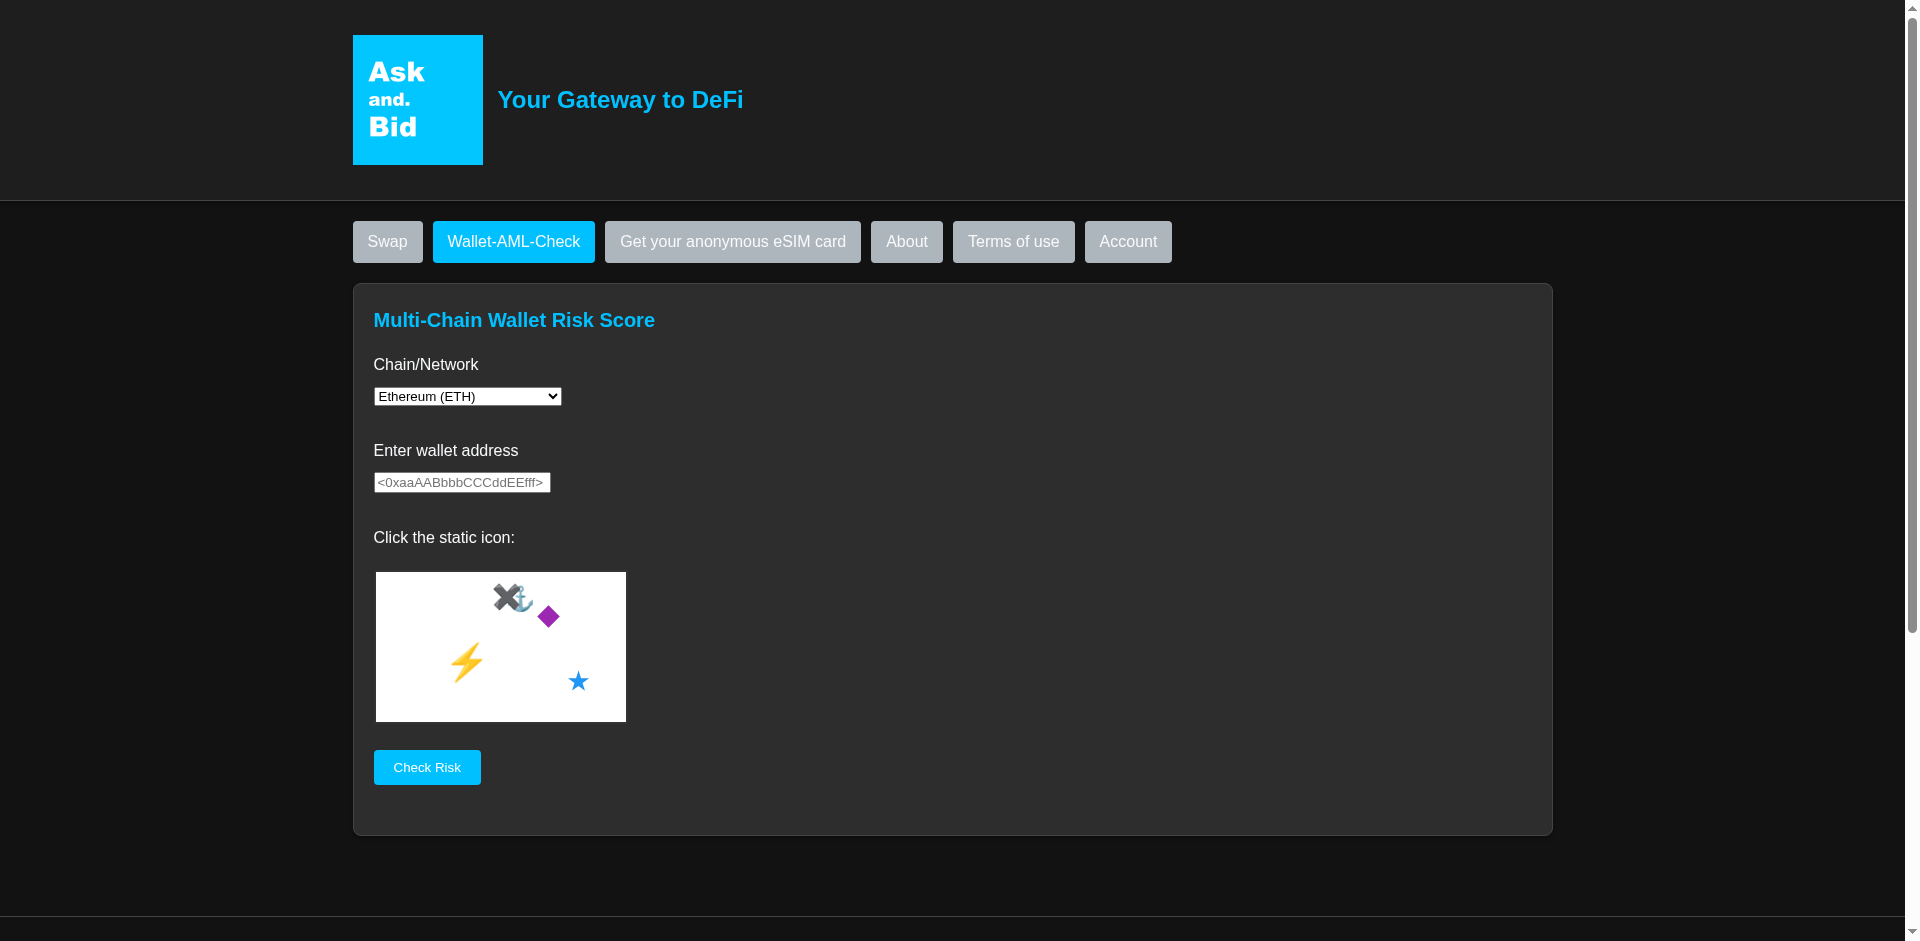Open the Terms of use tab
Screen dimensions: 1920x941
[1013, 242]
